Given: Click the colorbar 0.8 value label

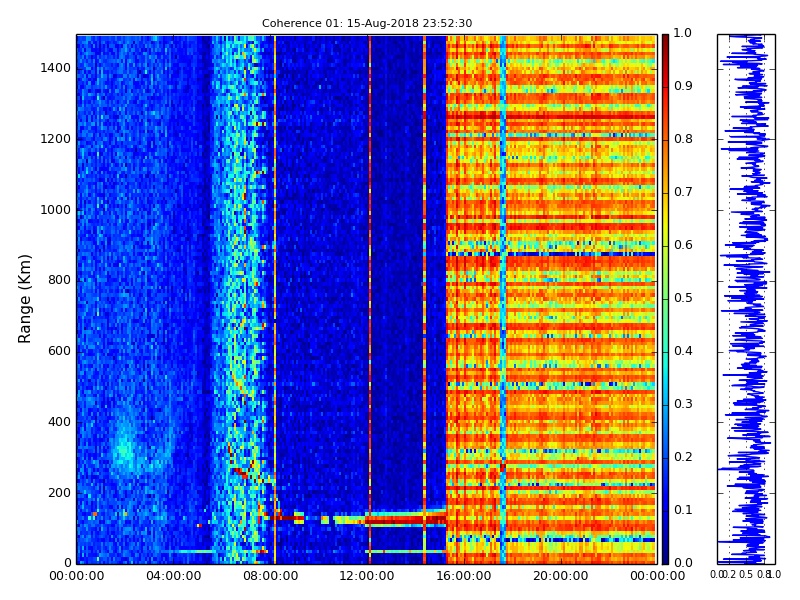Looking at the screenshot, I should click(683, 139).
